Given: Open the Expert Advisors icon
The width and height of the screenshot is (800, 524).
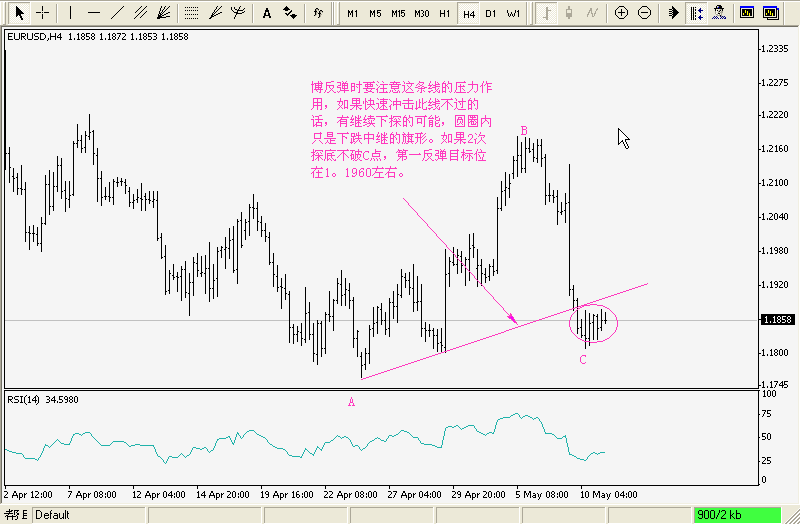Looking at the screenshot, I should 719,13.
